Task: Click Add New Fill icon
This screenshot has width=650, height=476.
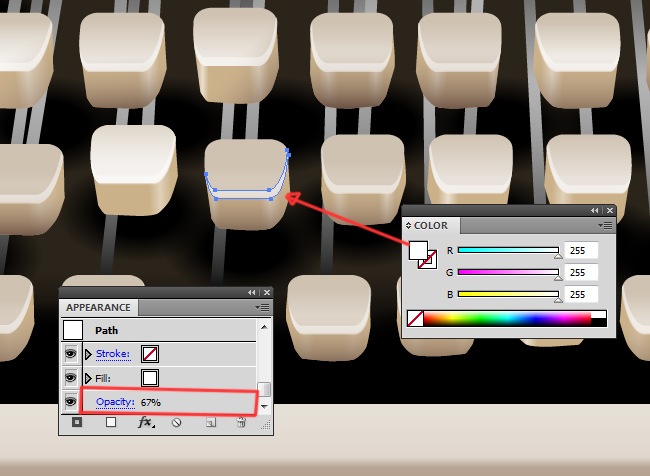Action: tap(111, 422)
